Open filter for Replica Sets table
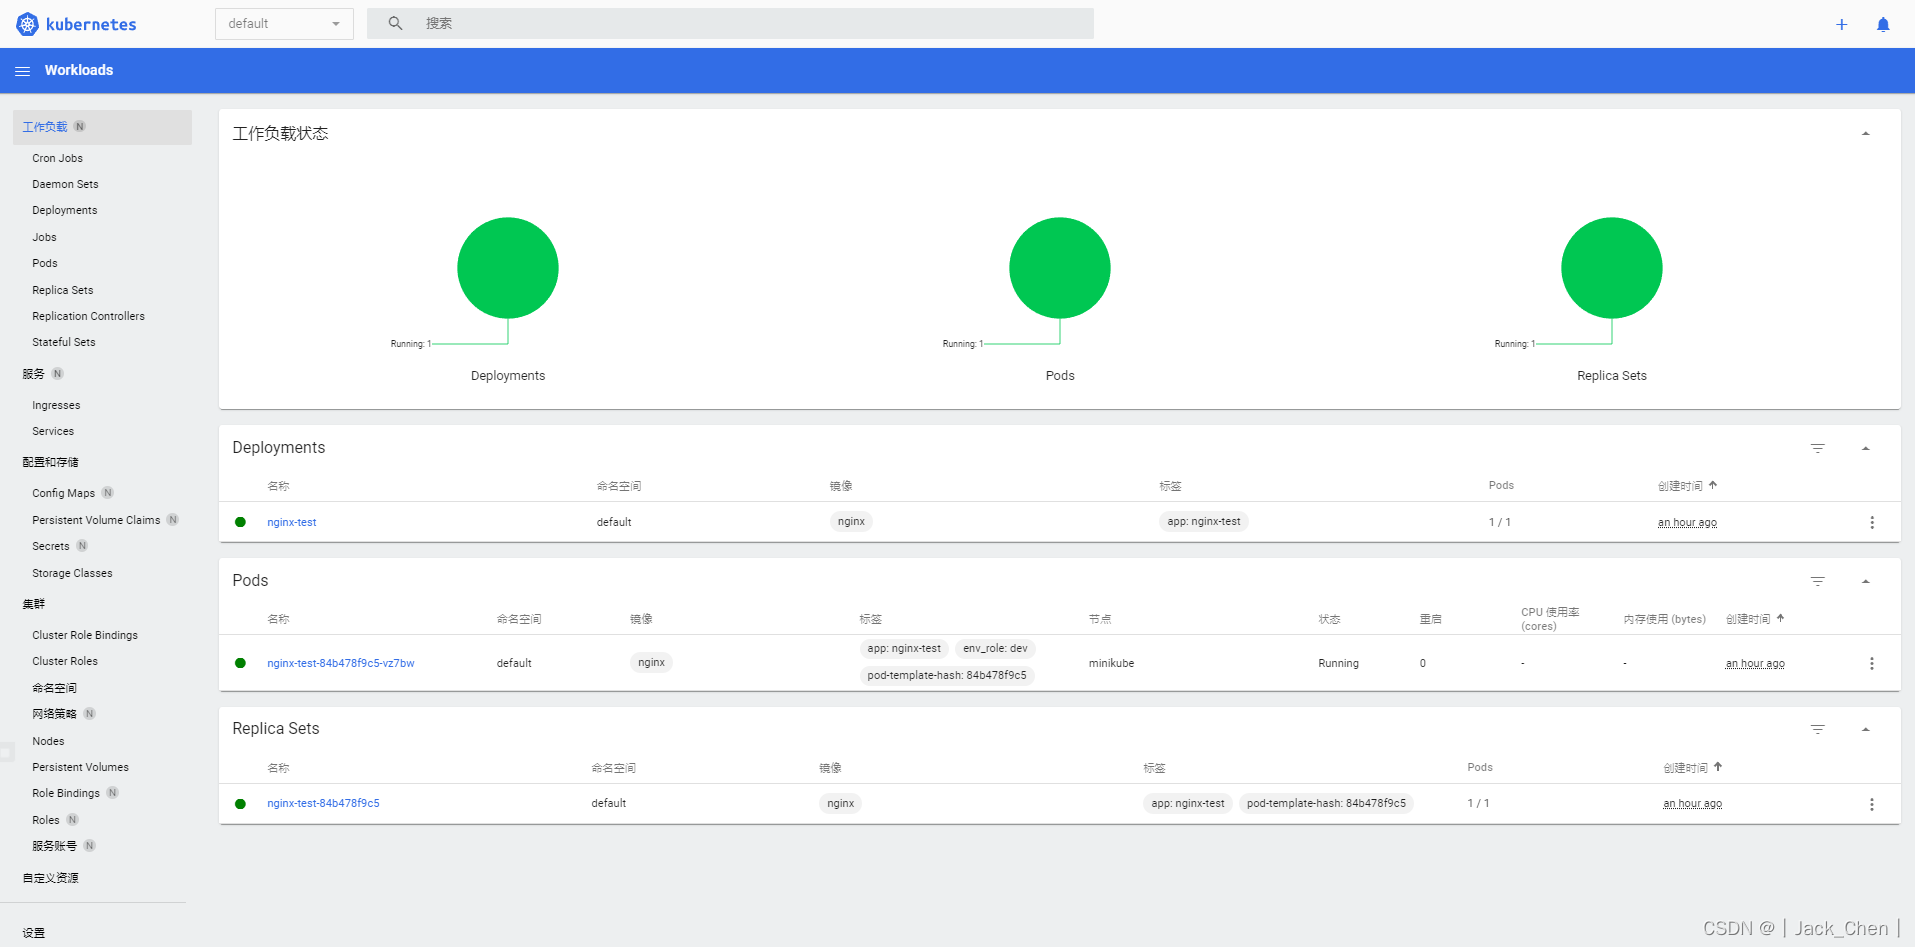The height and width of the screenshot is (947, 1915). [x=1818, y=729]
